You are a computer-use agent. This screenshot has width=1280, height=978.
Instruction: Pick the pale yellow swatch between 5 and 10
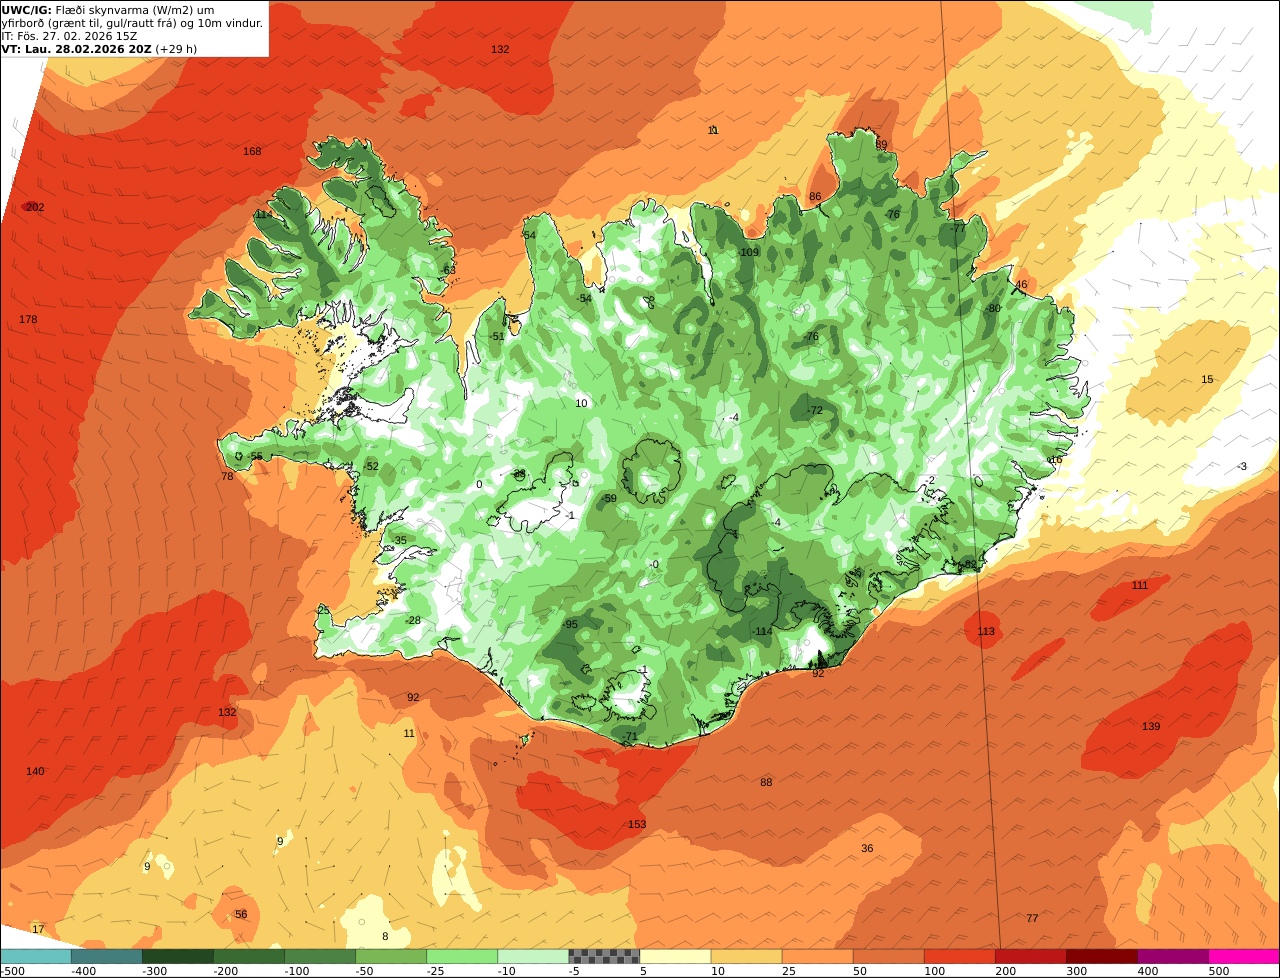point(674,956)
